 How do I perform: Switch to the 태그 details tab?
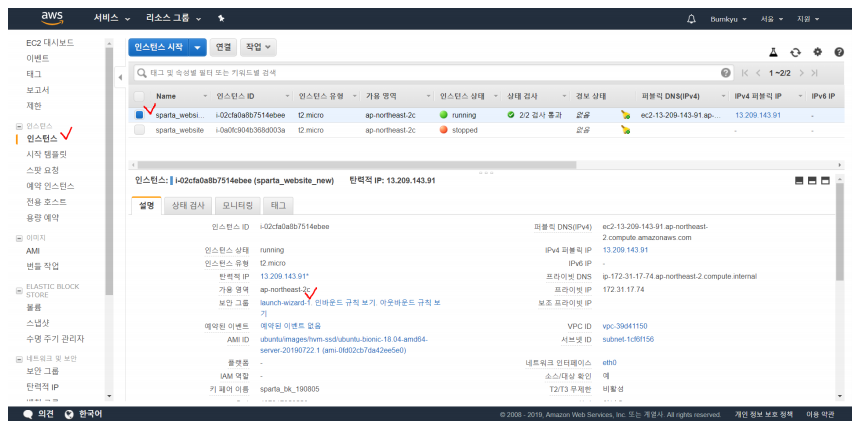click(x=278, y=206)
